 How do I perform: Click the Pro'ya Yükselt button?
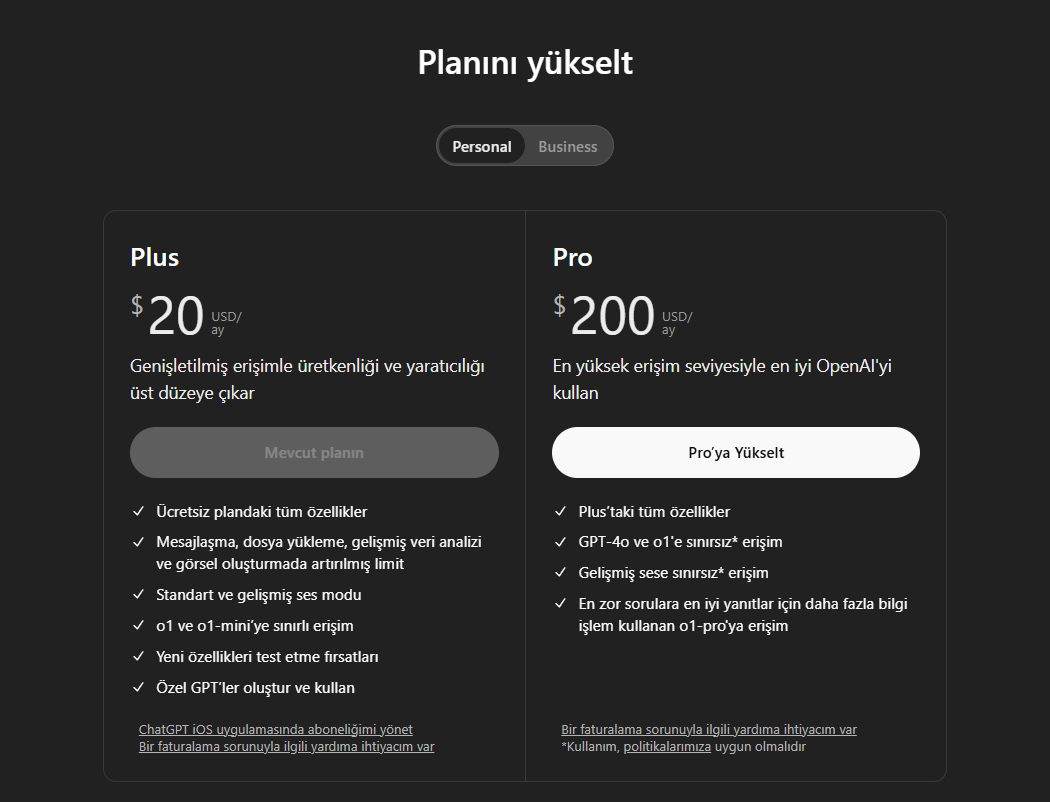(736, 452)
